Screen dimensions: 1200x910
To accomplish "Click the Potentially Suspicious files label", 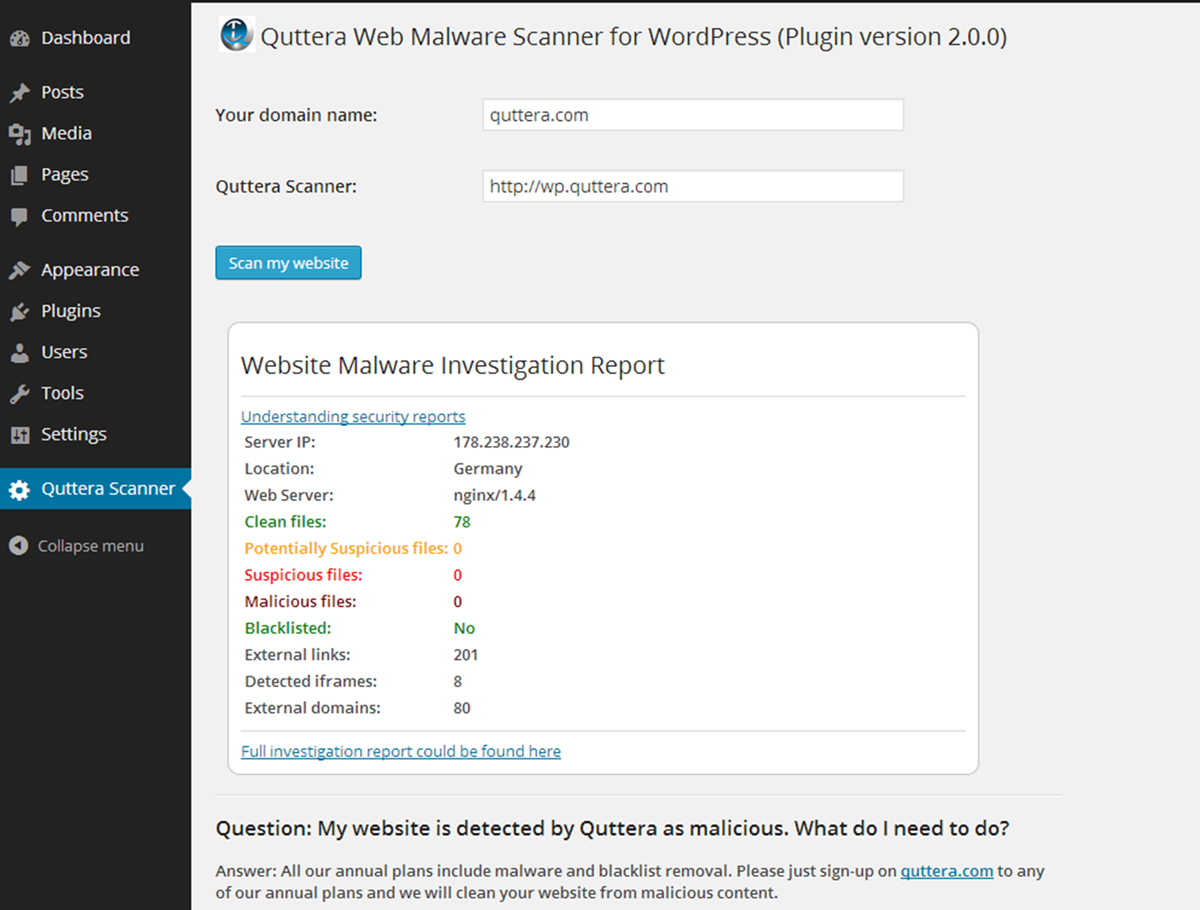I will (346, 548).
